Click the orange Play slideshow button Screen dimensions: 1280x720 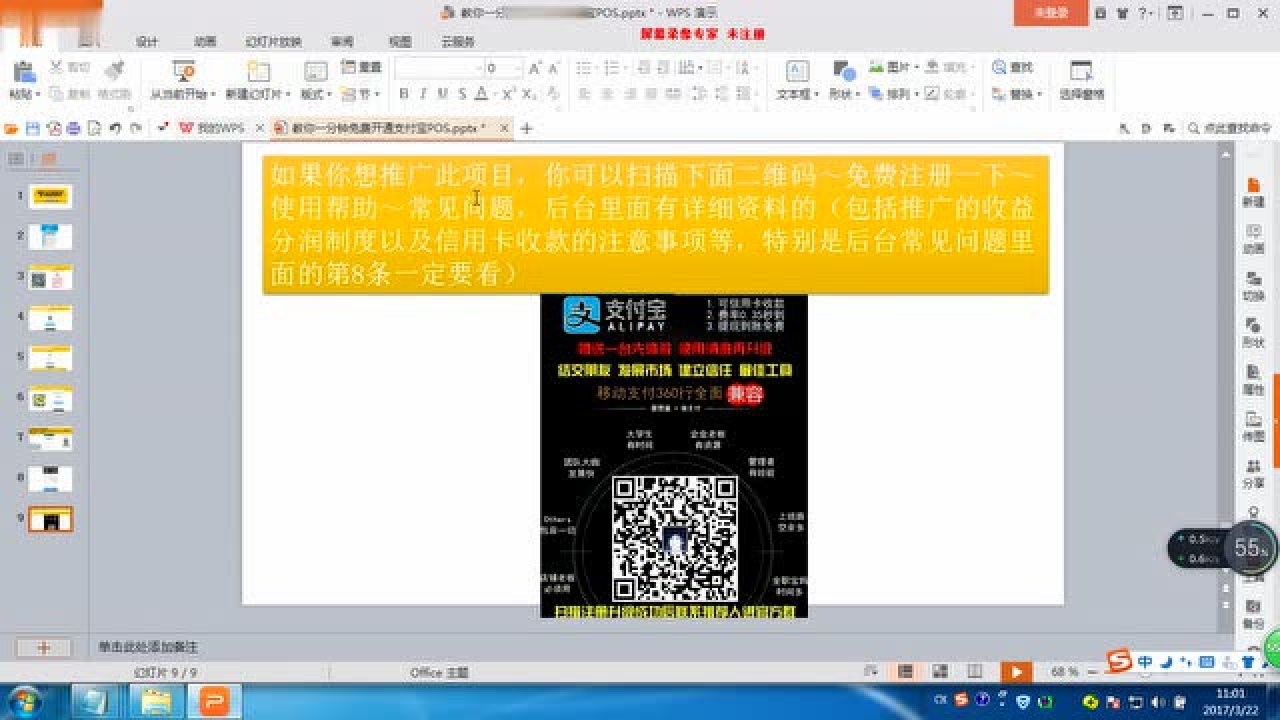coord(1015,672)
